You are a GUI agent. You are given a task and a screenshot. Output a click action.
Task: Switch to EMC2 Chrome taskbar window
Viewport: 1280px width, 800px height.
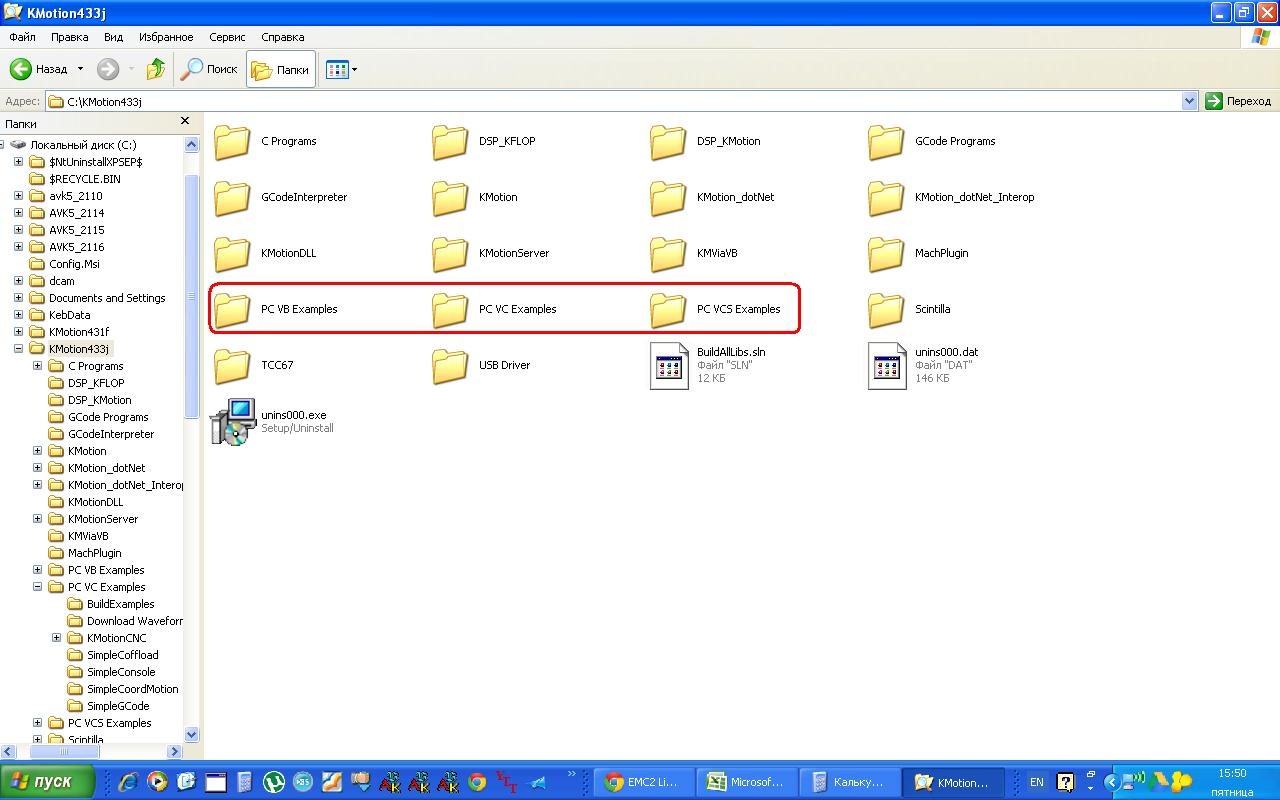coord(645,782)
